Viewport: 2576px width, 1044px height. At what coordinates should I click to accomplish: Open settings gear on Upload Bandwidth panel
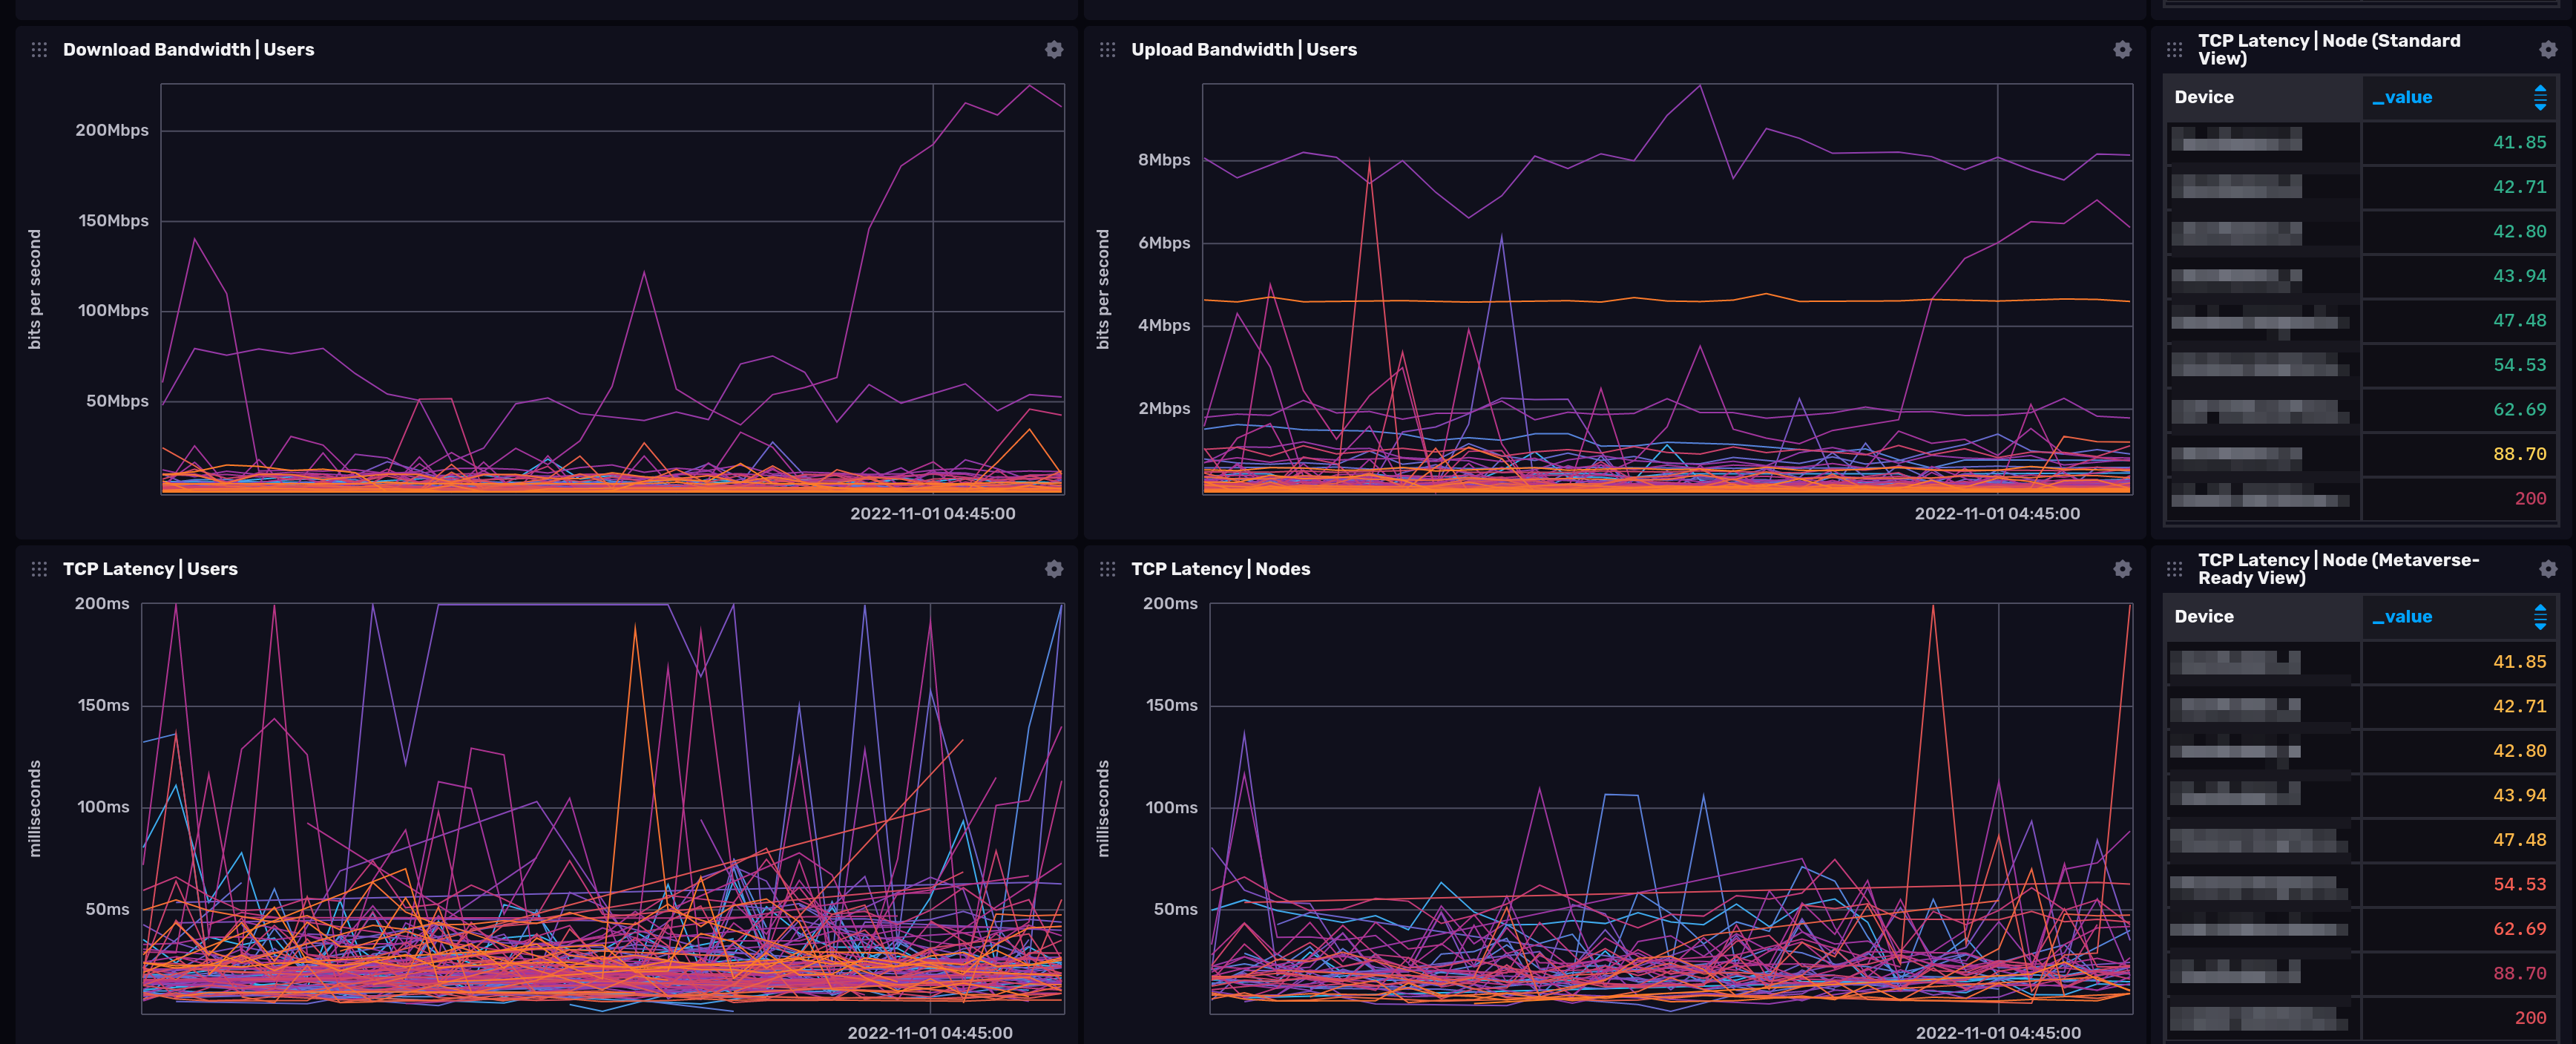click(2121, 49)
